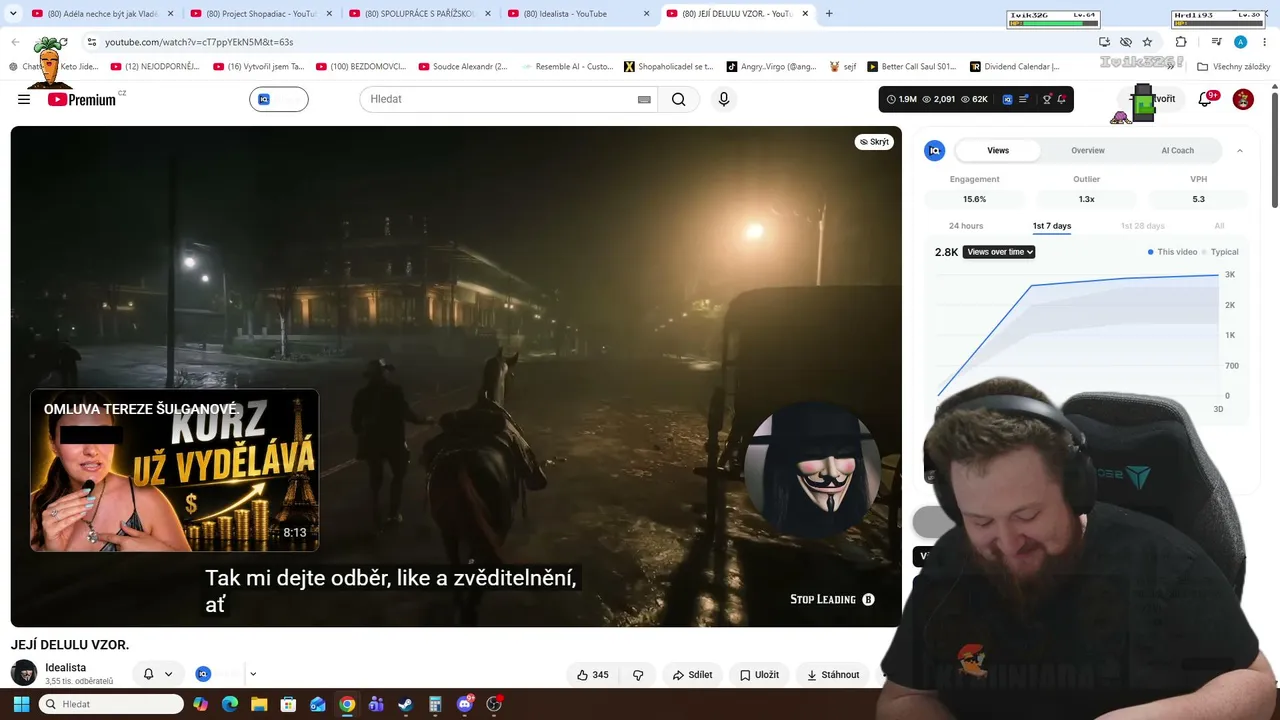
Task: Click the Guy Fawkes mask channel watermark in the video
Action: click(813, 471)
